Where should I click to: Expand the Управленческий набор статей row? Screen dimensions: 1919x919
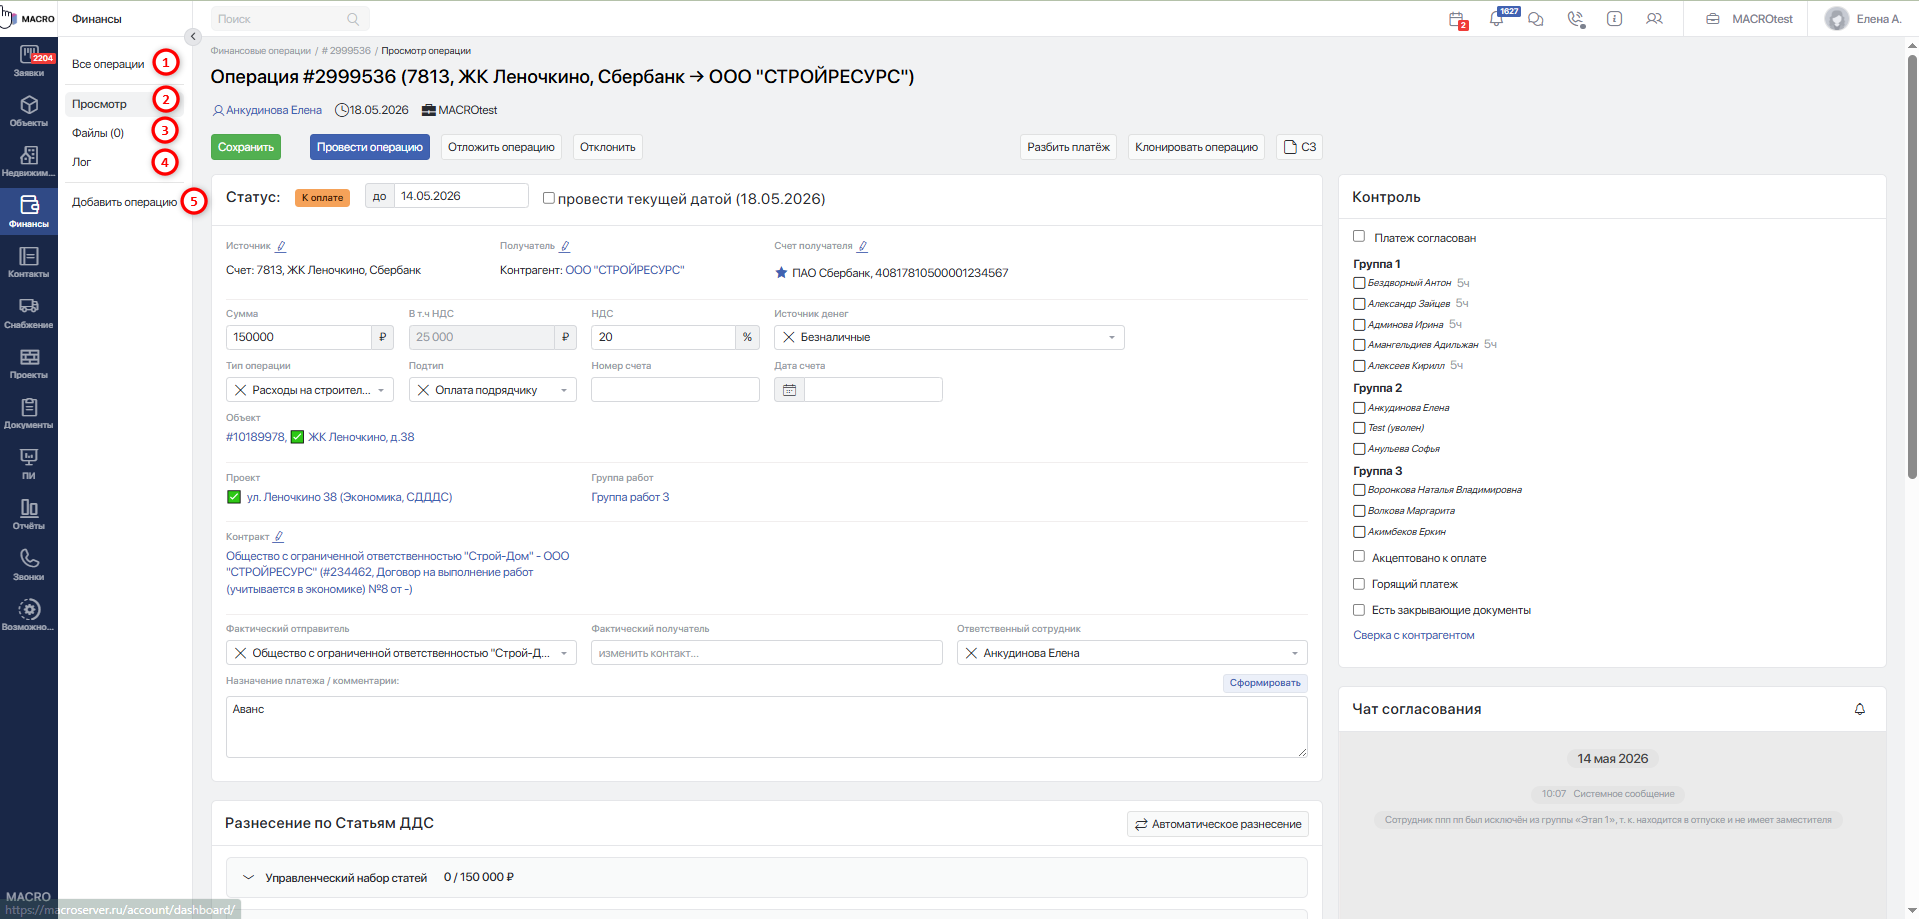click(766, 877)
